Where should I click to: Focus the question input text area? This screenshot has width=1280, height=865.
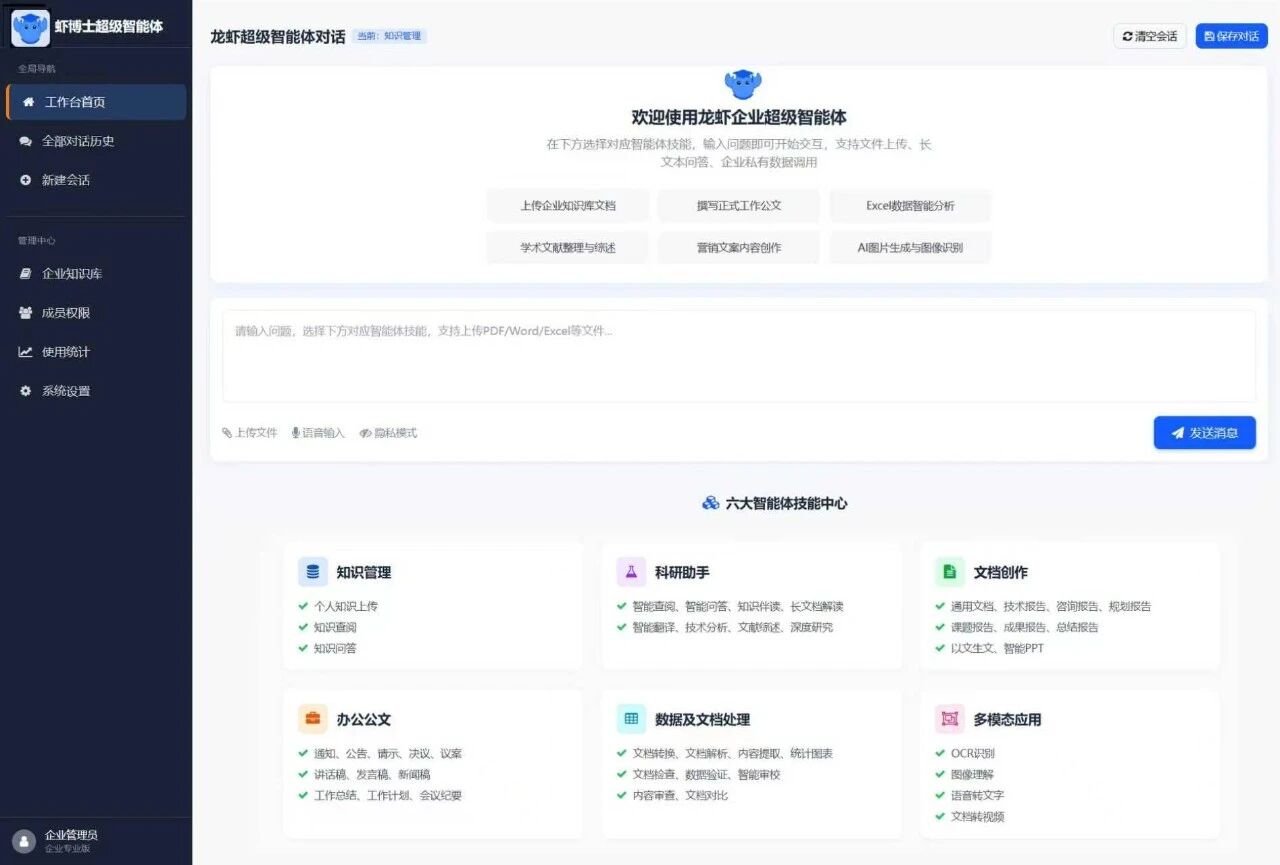pyautogui.click(x=739, y=356)
